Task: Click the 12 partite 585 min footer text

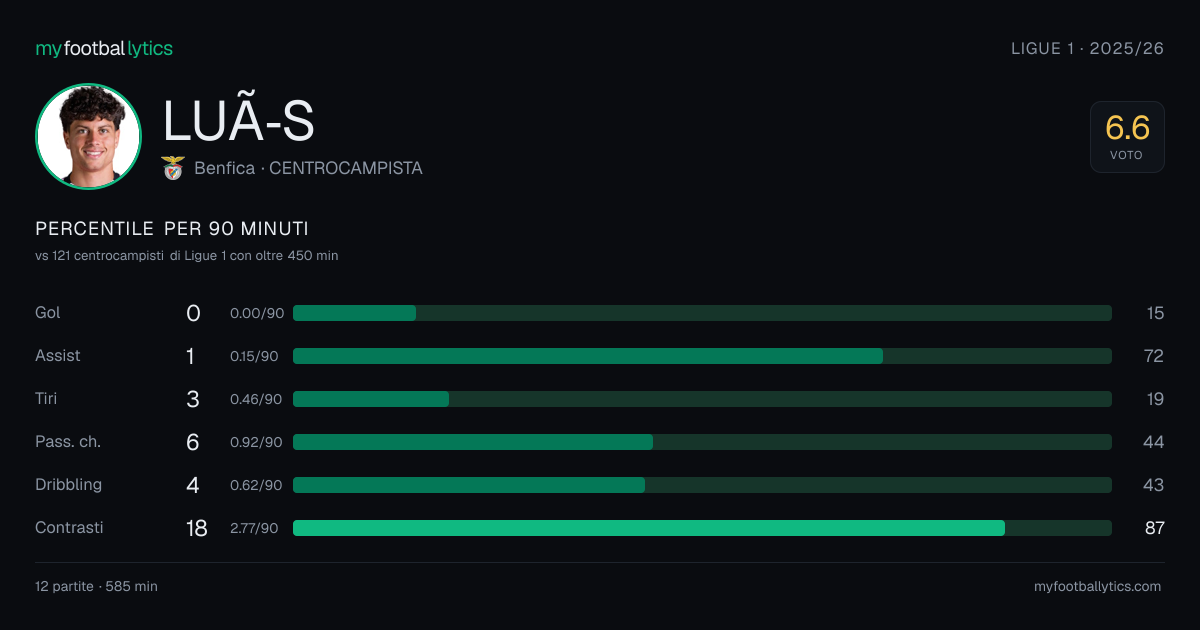Action: click(96, 587)
